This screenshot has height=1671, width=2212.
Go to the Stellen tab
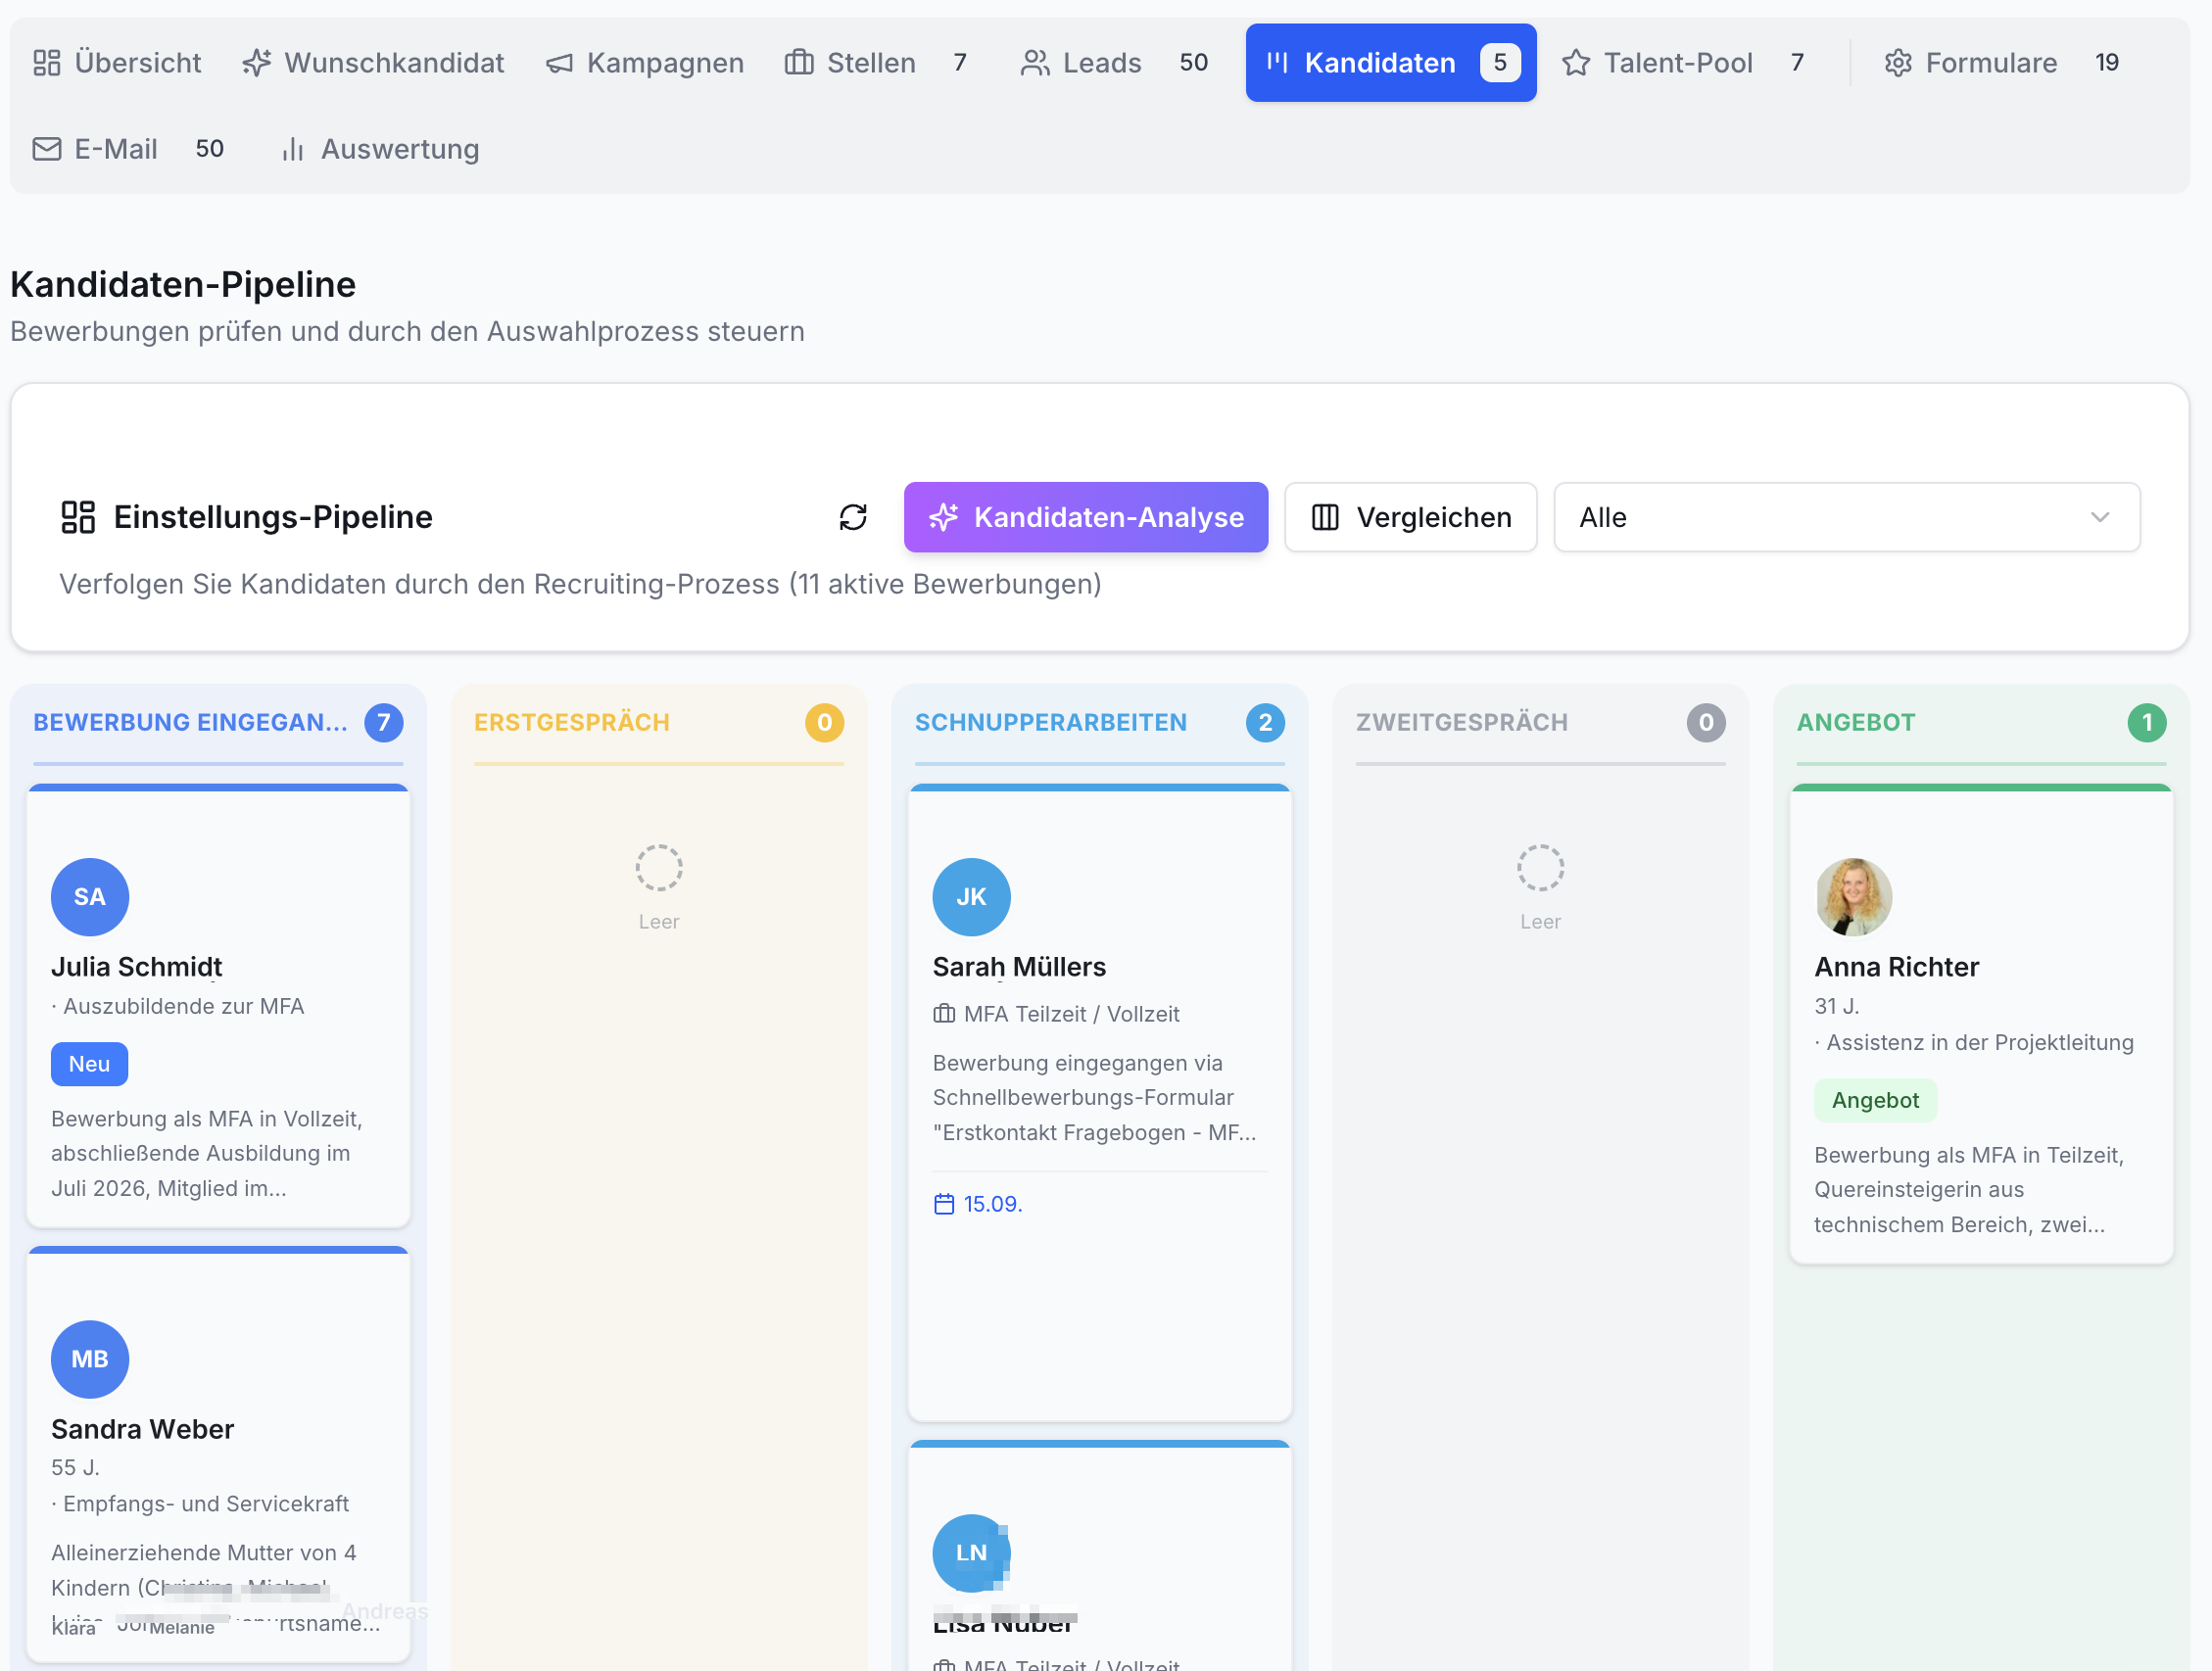[x=877, y=62]
